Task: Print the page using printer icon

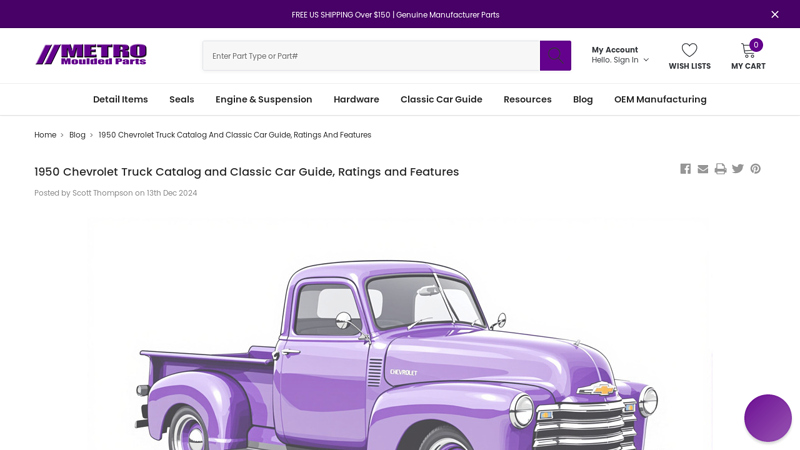Action: pos(720,169)
